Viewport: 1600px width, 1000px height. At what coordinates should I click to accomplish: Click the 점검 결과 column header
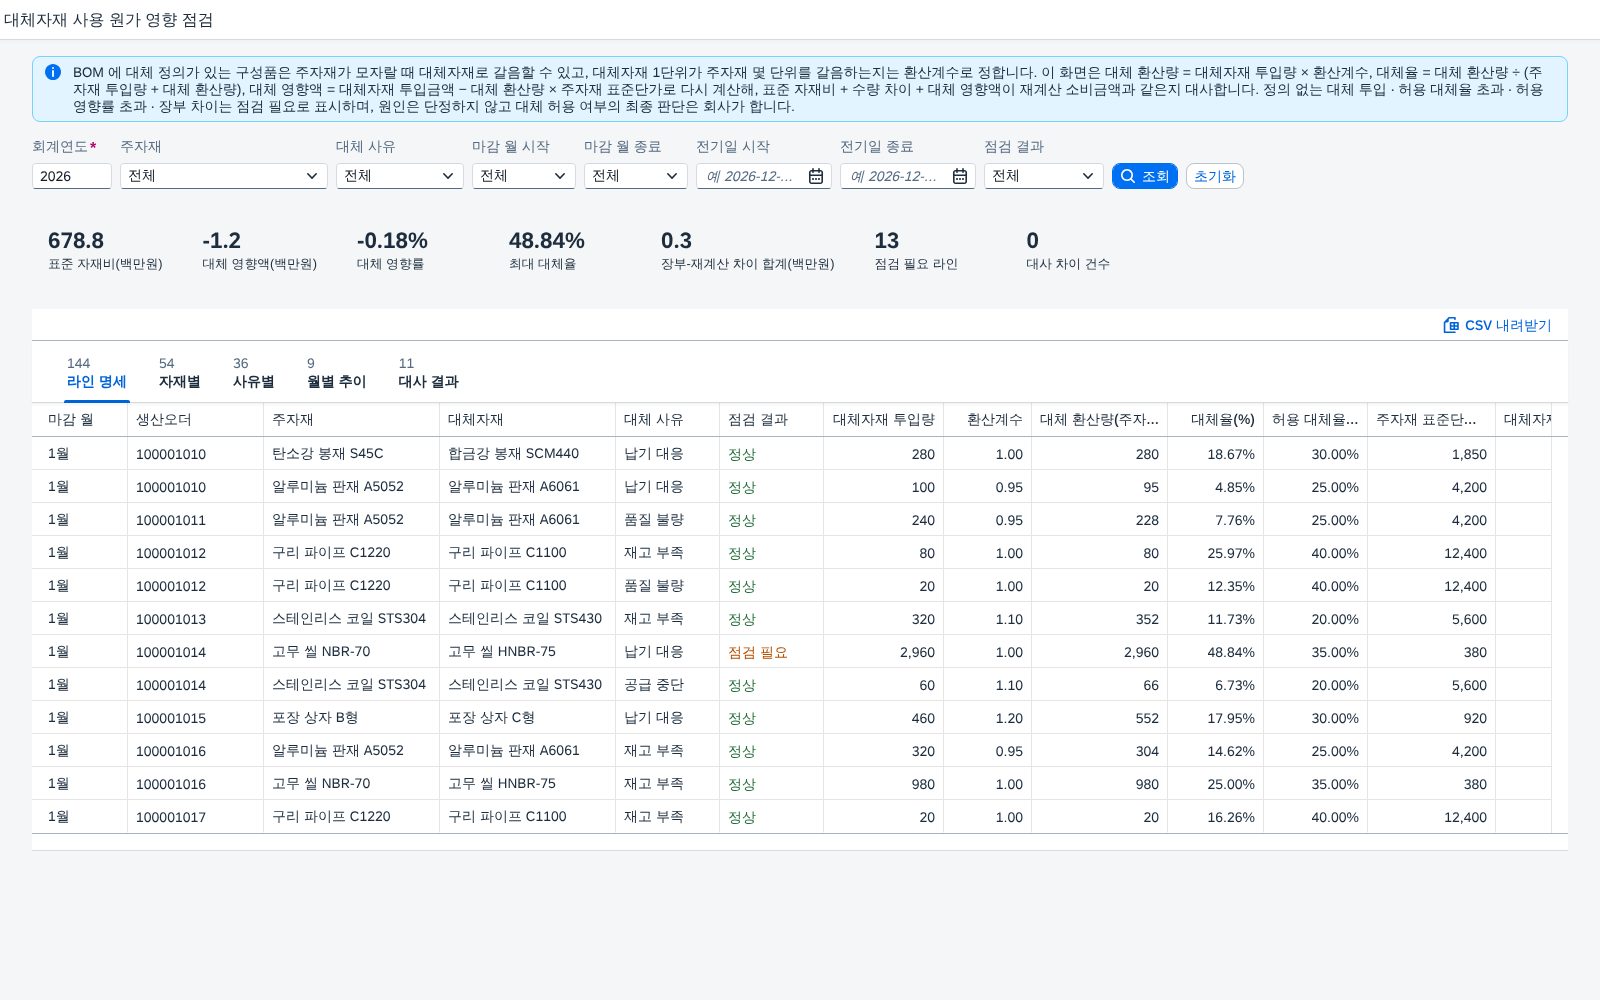pyautogui.click(x=772, y=420)
